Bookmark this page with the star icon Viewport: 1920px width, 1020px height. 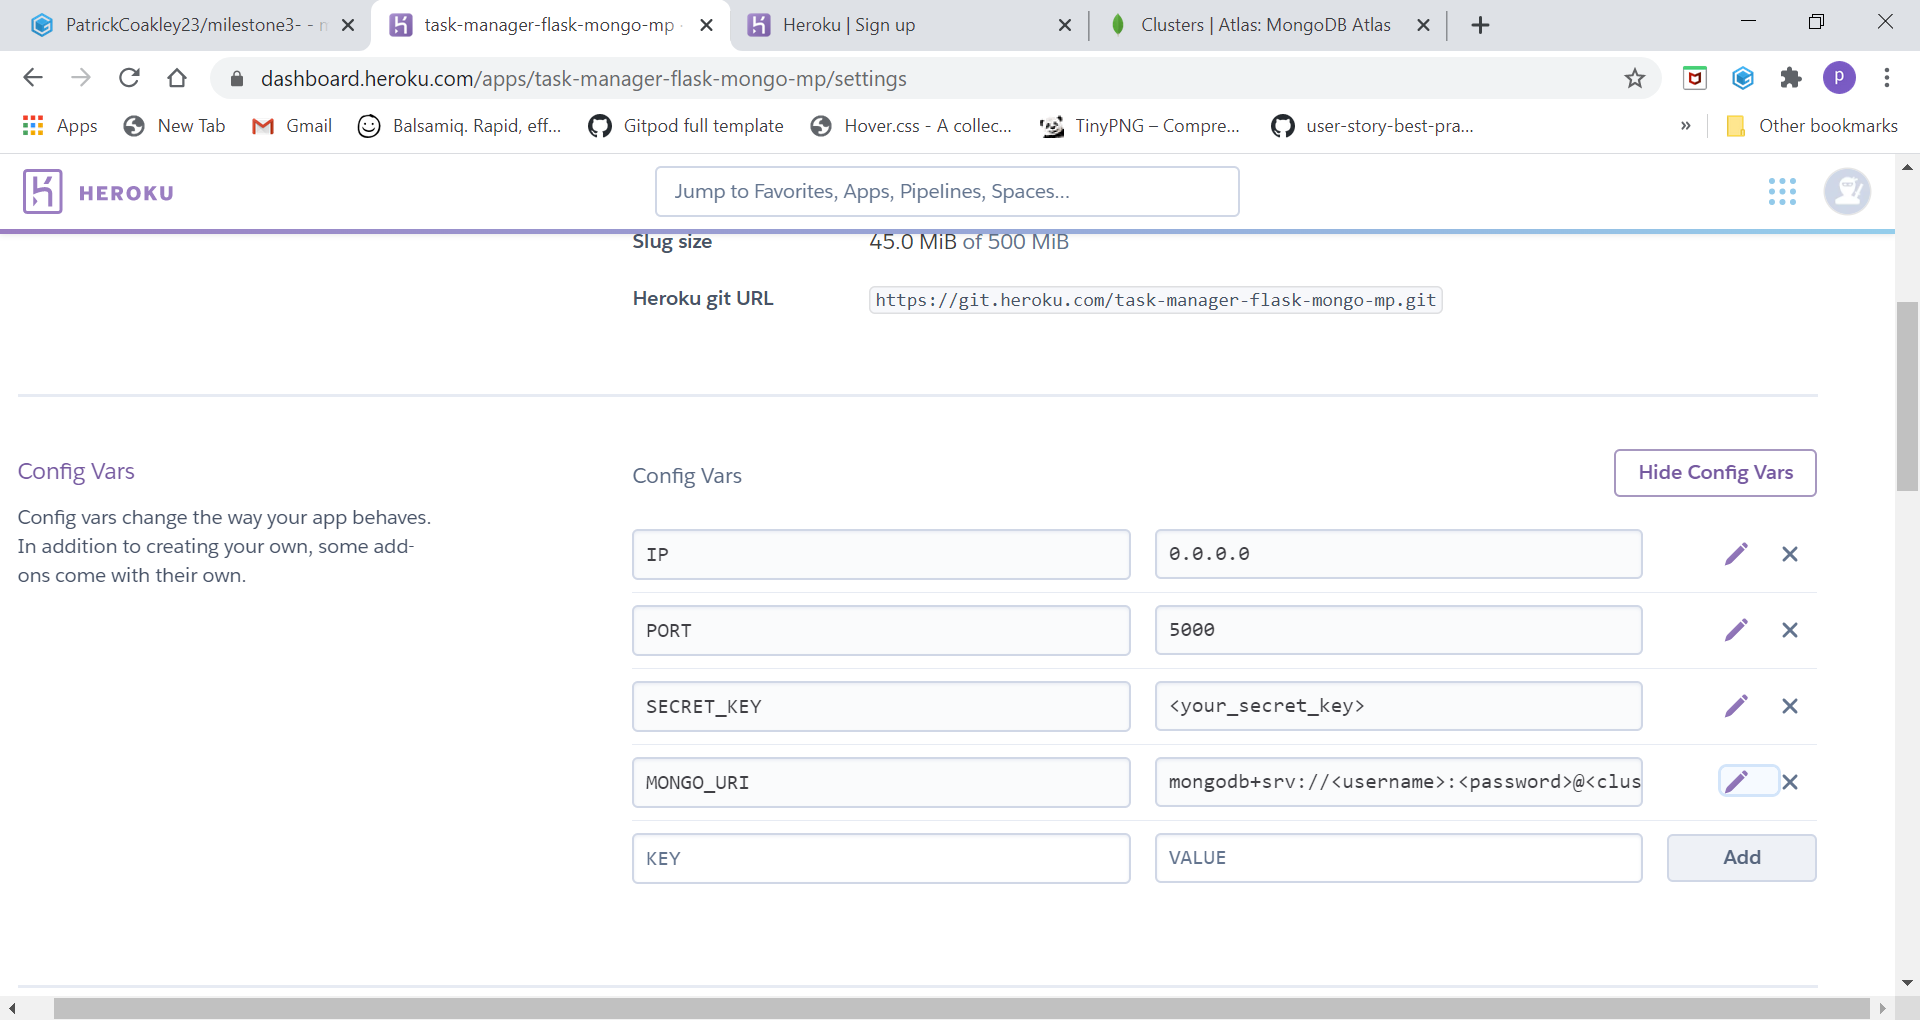point(1635,78)
